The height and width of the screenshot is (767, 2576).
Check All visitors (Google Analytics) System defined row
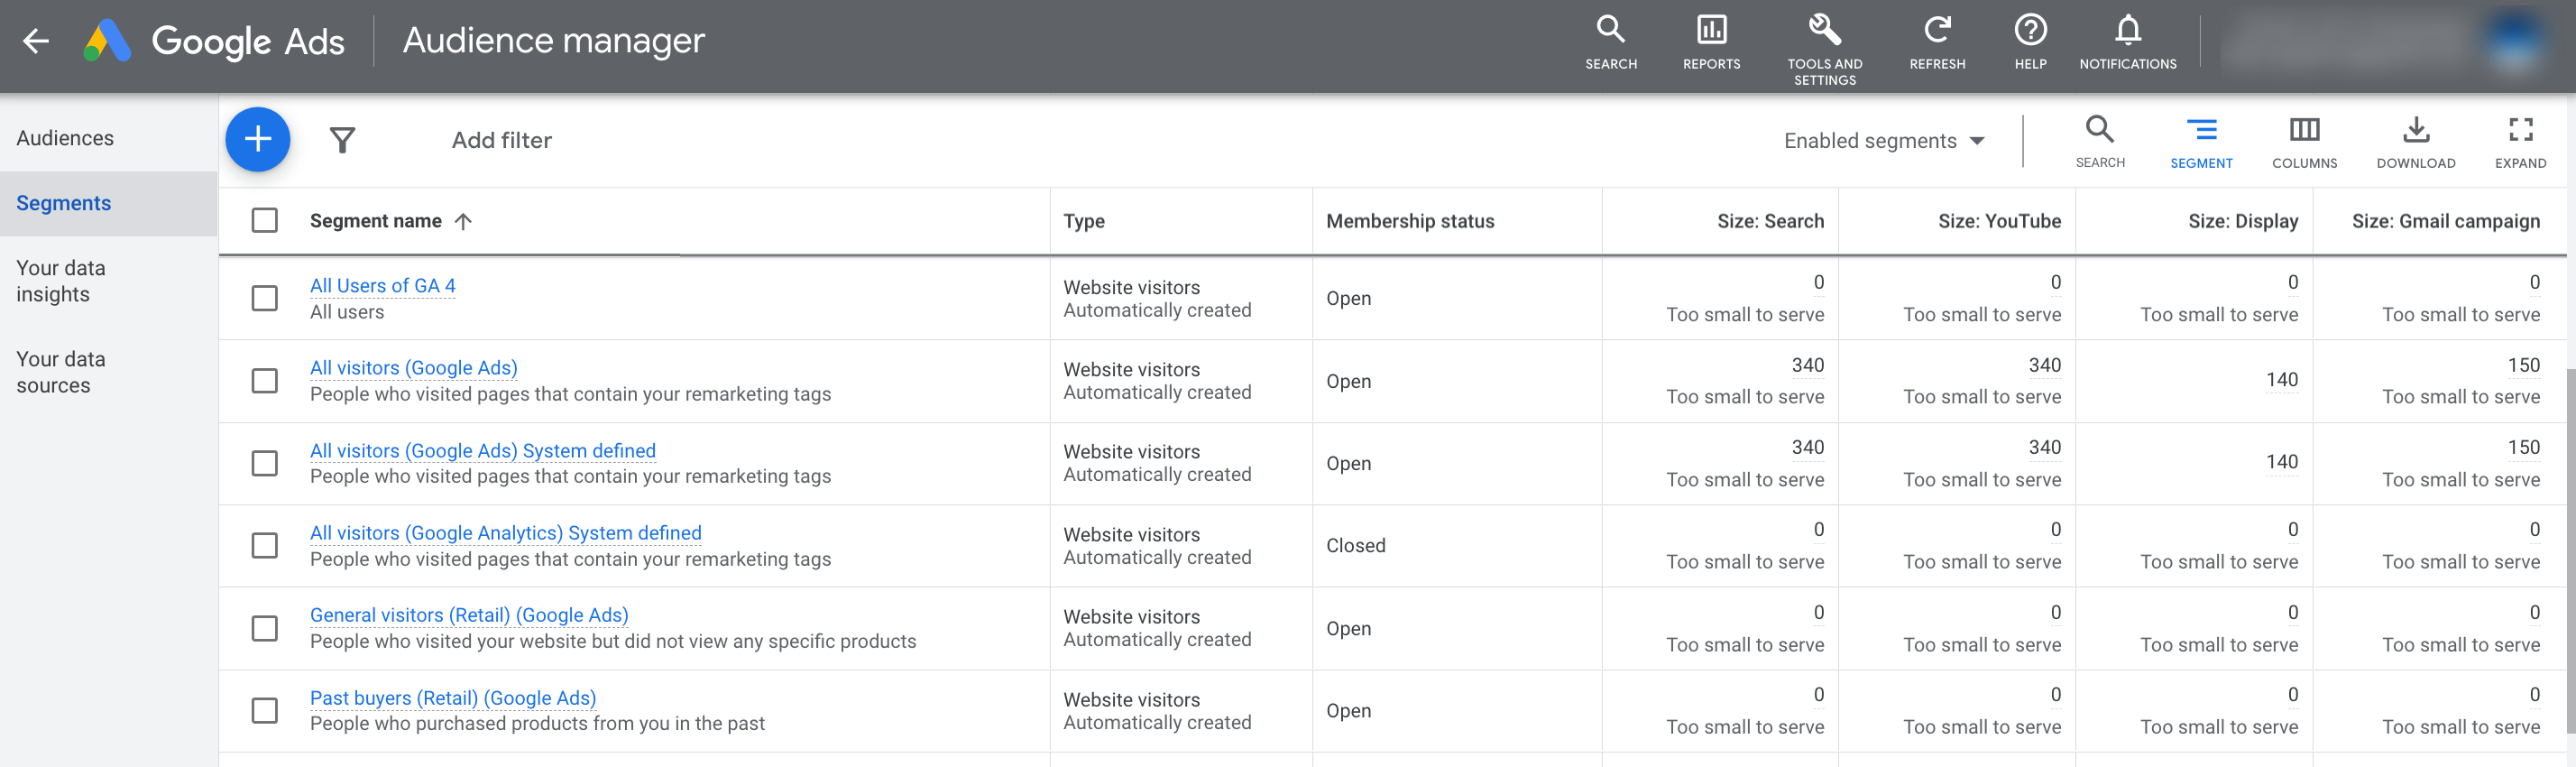tap(265, 545)
